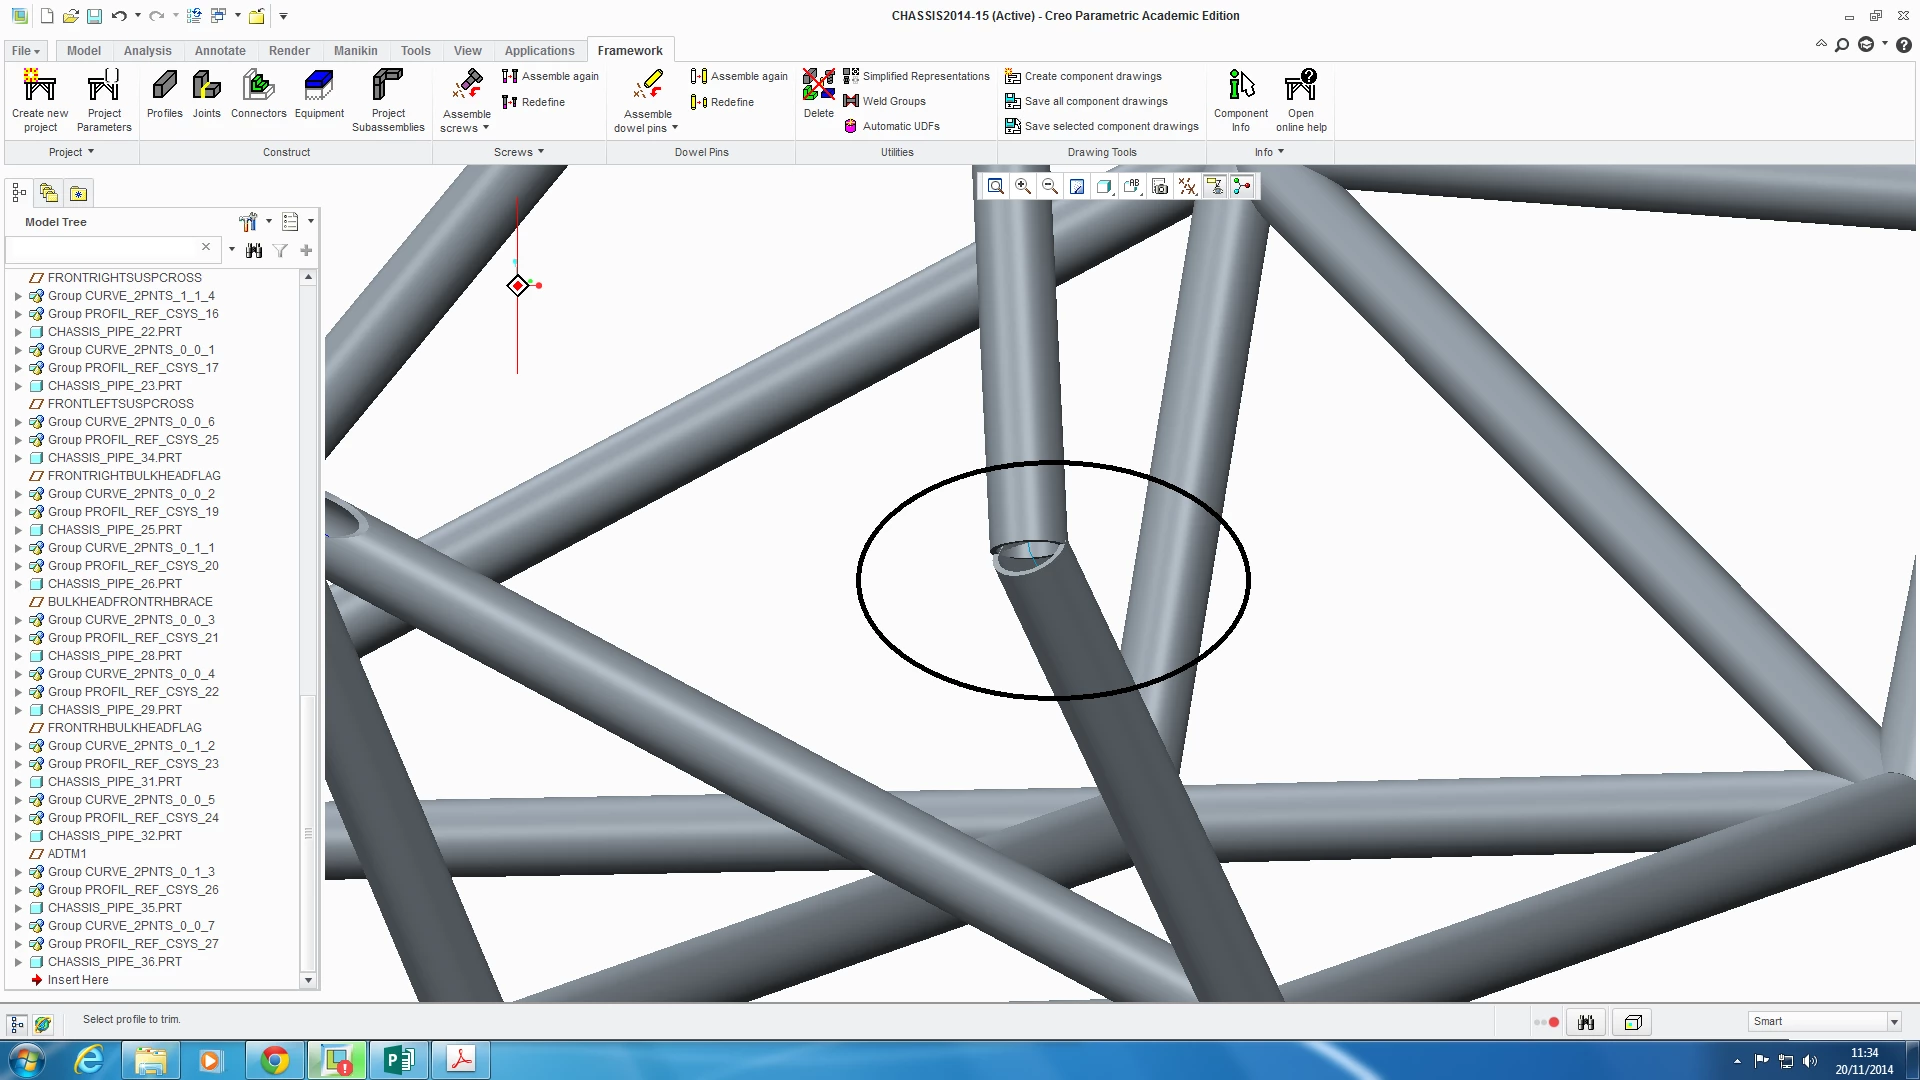The height and width of the screenshot is (1080, 1920).
Task: Open the Smart selection filter dropdown
Action: [1893, 1022]
